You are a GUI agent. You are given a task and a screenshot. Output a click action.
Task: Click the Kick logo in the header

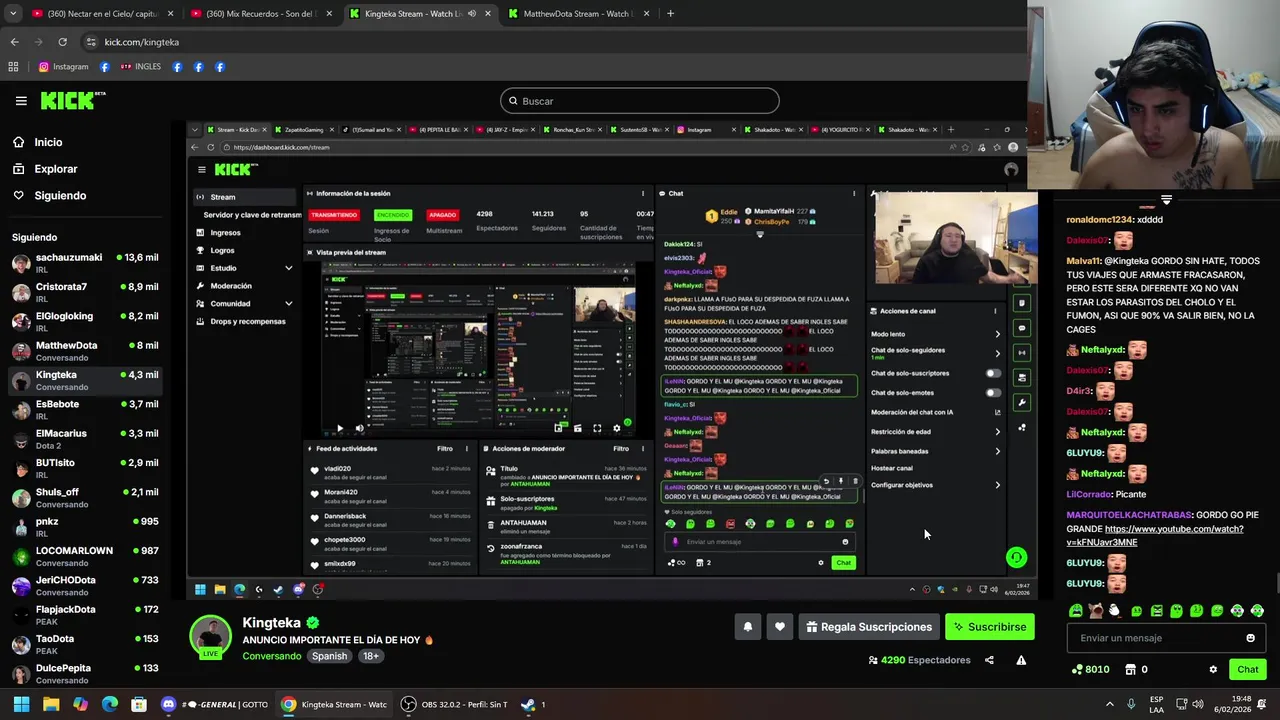(x=72, y=100)
